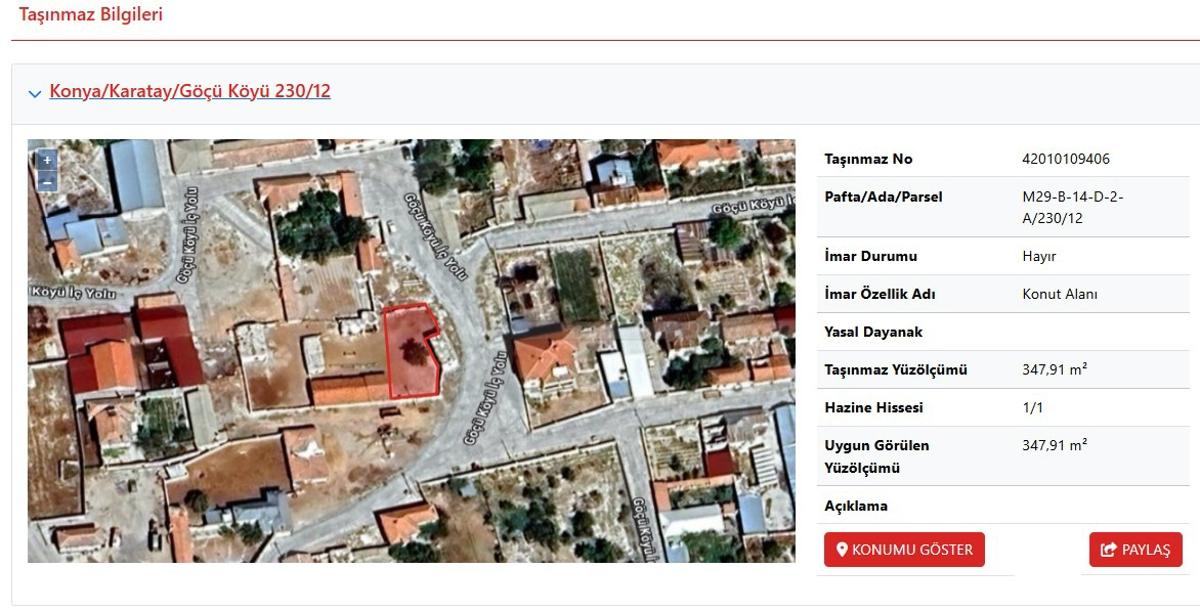Screen dimensions: 1200x612
Task: Click the Hazine Hissesi 1/1 value
Action: click(1032, 407)
